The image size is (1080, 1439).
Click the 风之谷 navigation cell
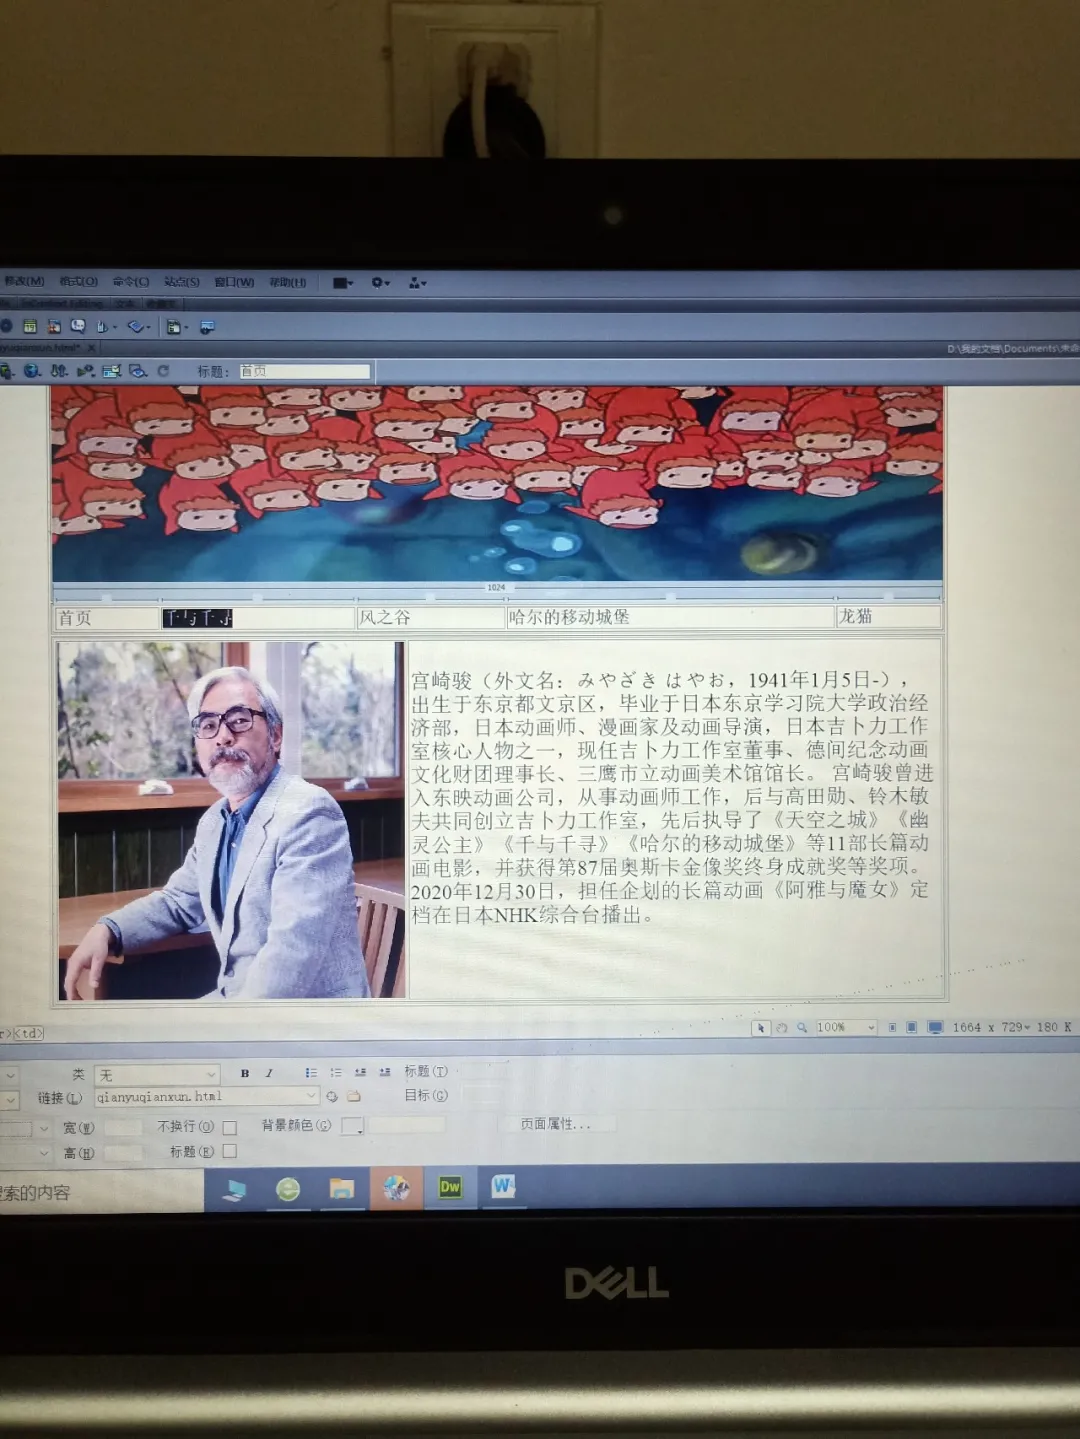point(430,618)
